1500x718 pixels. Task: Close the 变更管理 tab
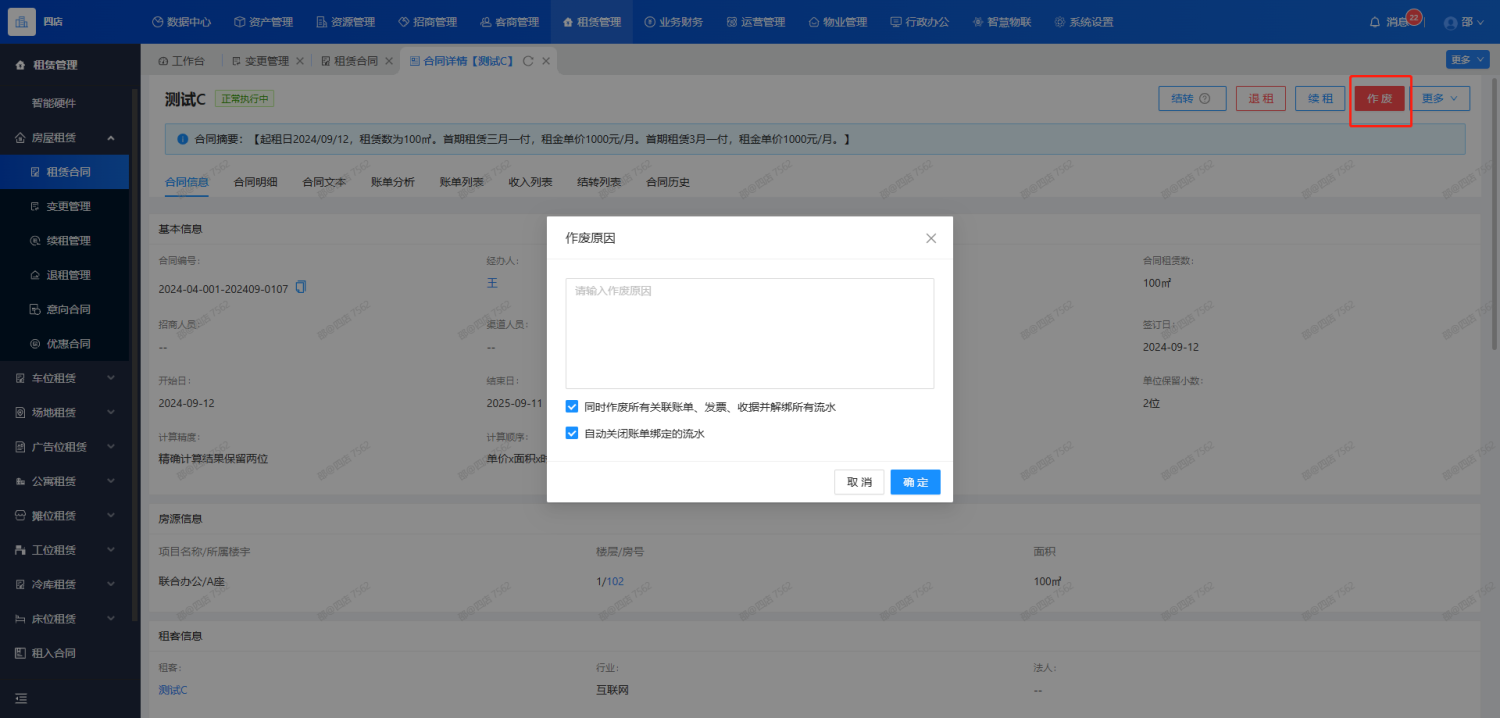point(300,61)
